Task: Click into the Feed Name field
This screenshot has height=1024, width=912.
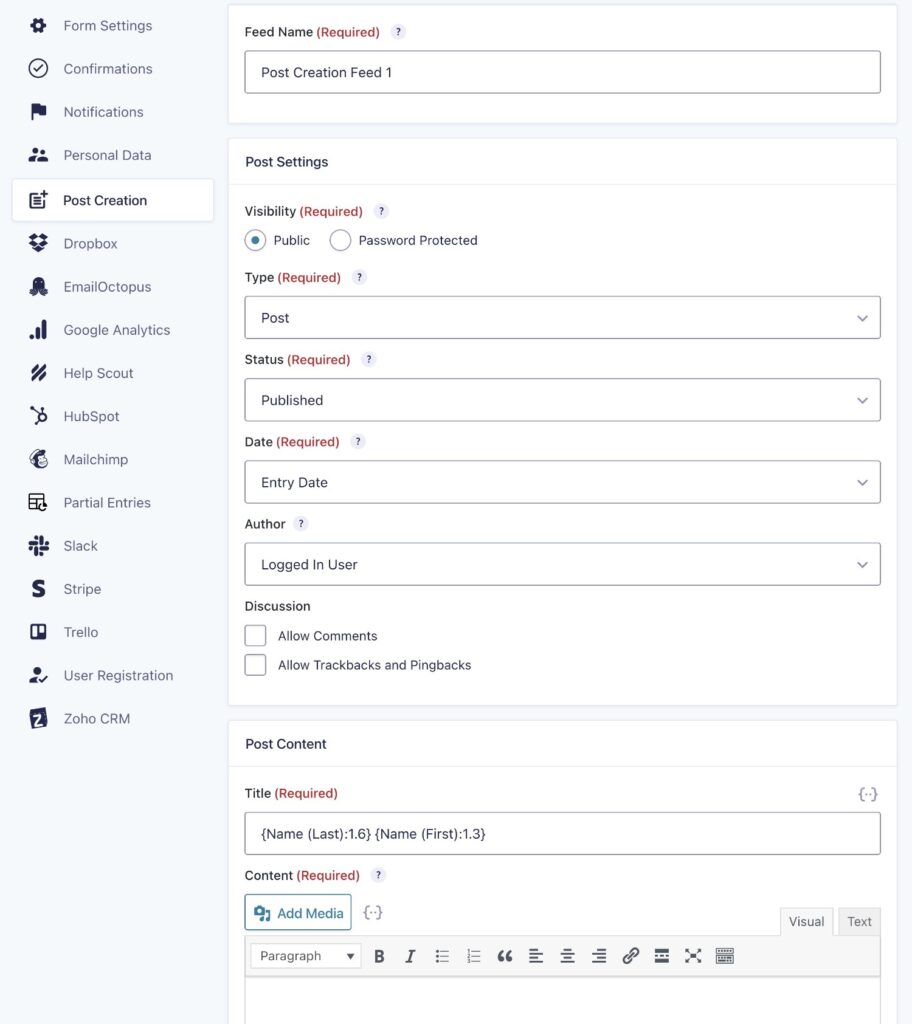Action: click(562, 72)
